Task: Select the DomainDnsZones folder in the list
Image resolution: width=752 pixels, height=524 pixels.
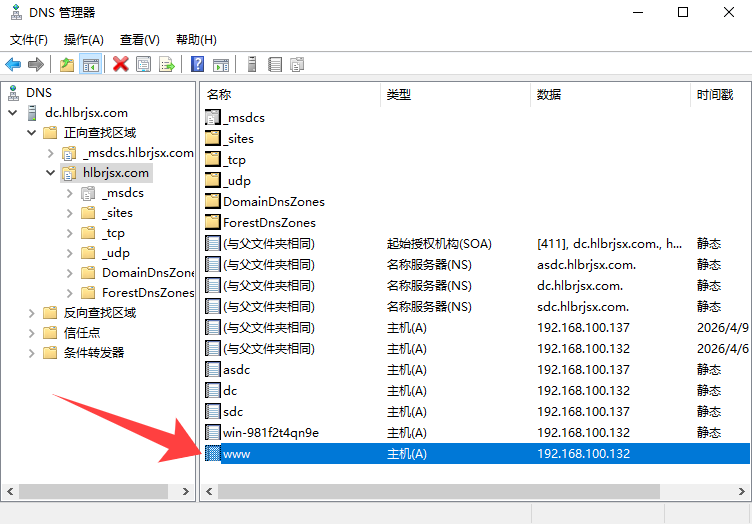Action: pyautogui.click(x=273, y=202)
